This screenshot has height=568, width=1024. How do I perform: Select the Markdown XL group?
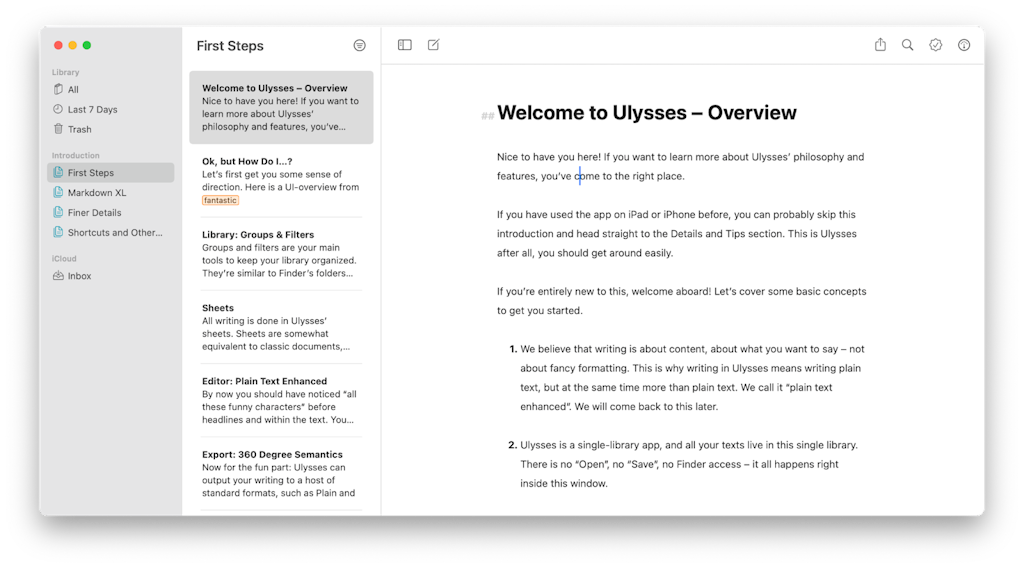110,193
